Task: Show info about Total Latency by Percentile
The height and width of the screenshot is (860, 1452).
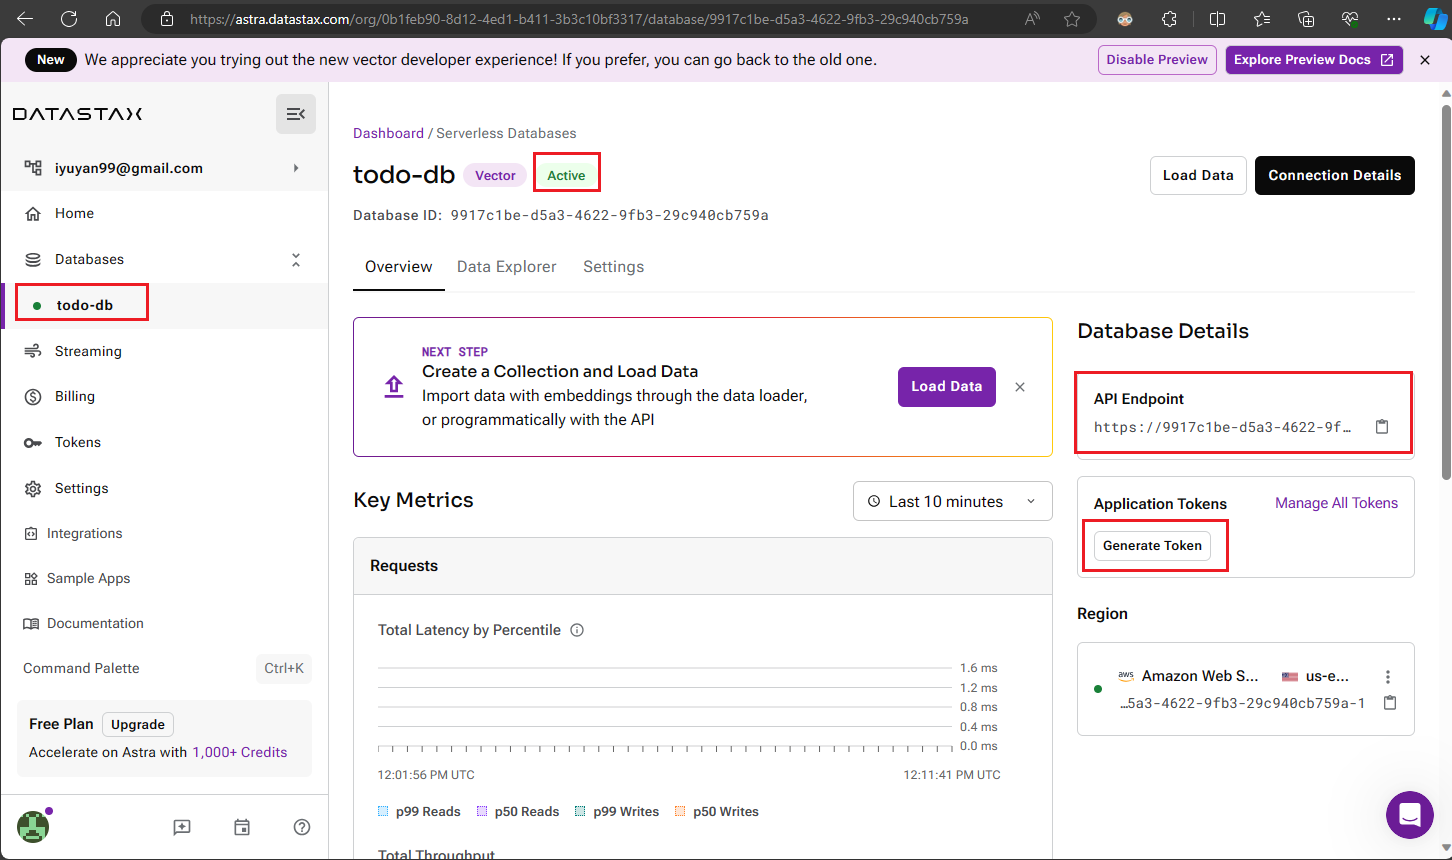Action: click(x=577, y=630)
